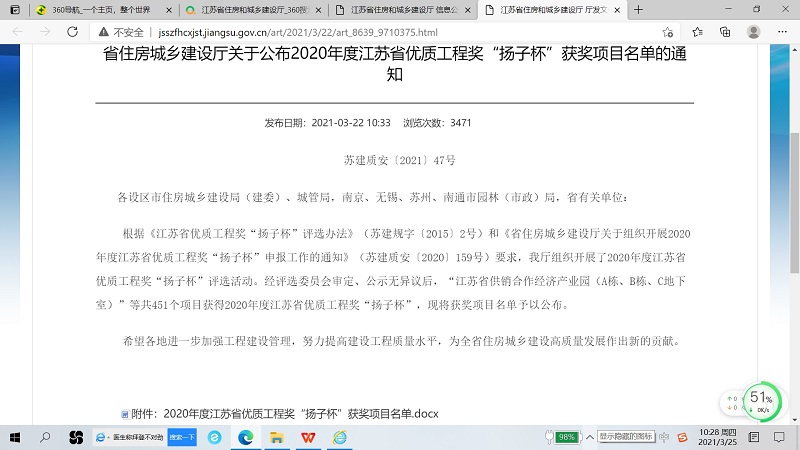Click the page vertical scrollbar thumb
Screen dimensions: 800x450
pyautogui.click(x=794, y=203)
